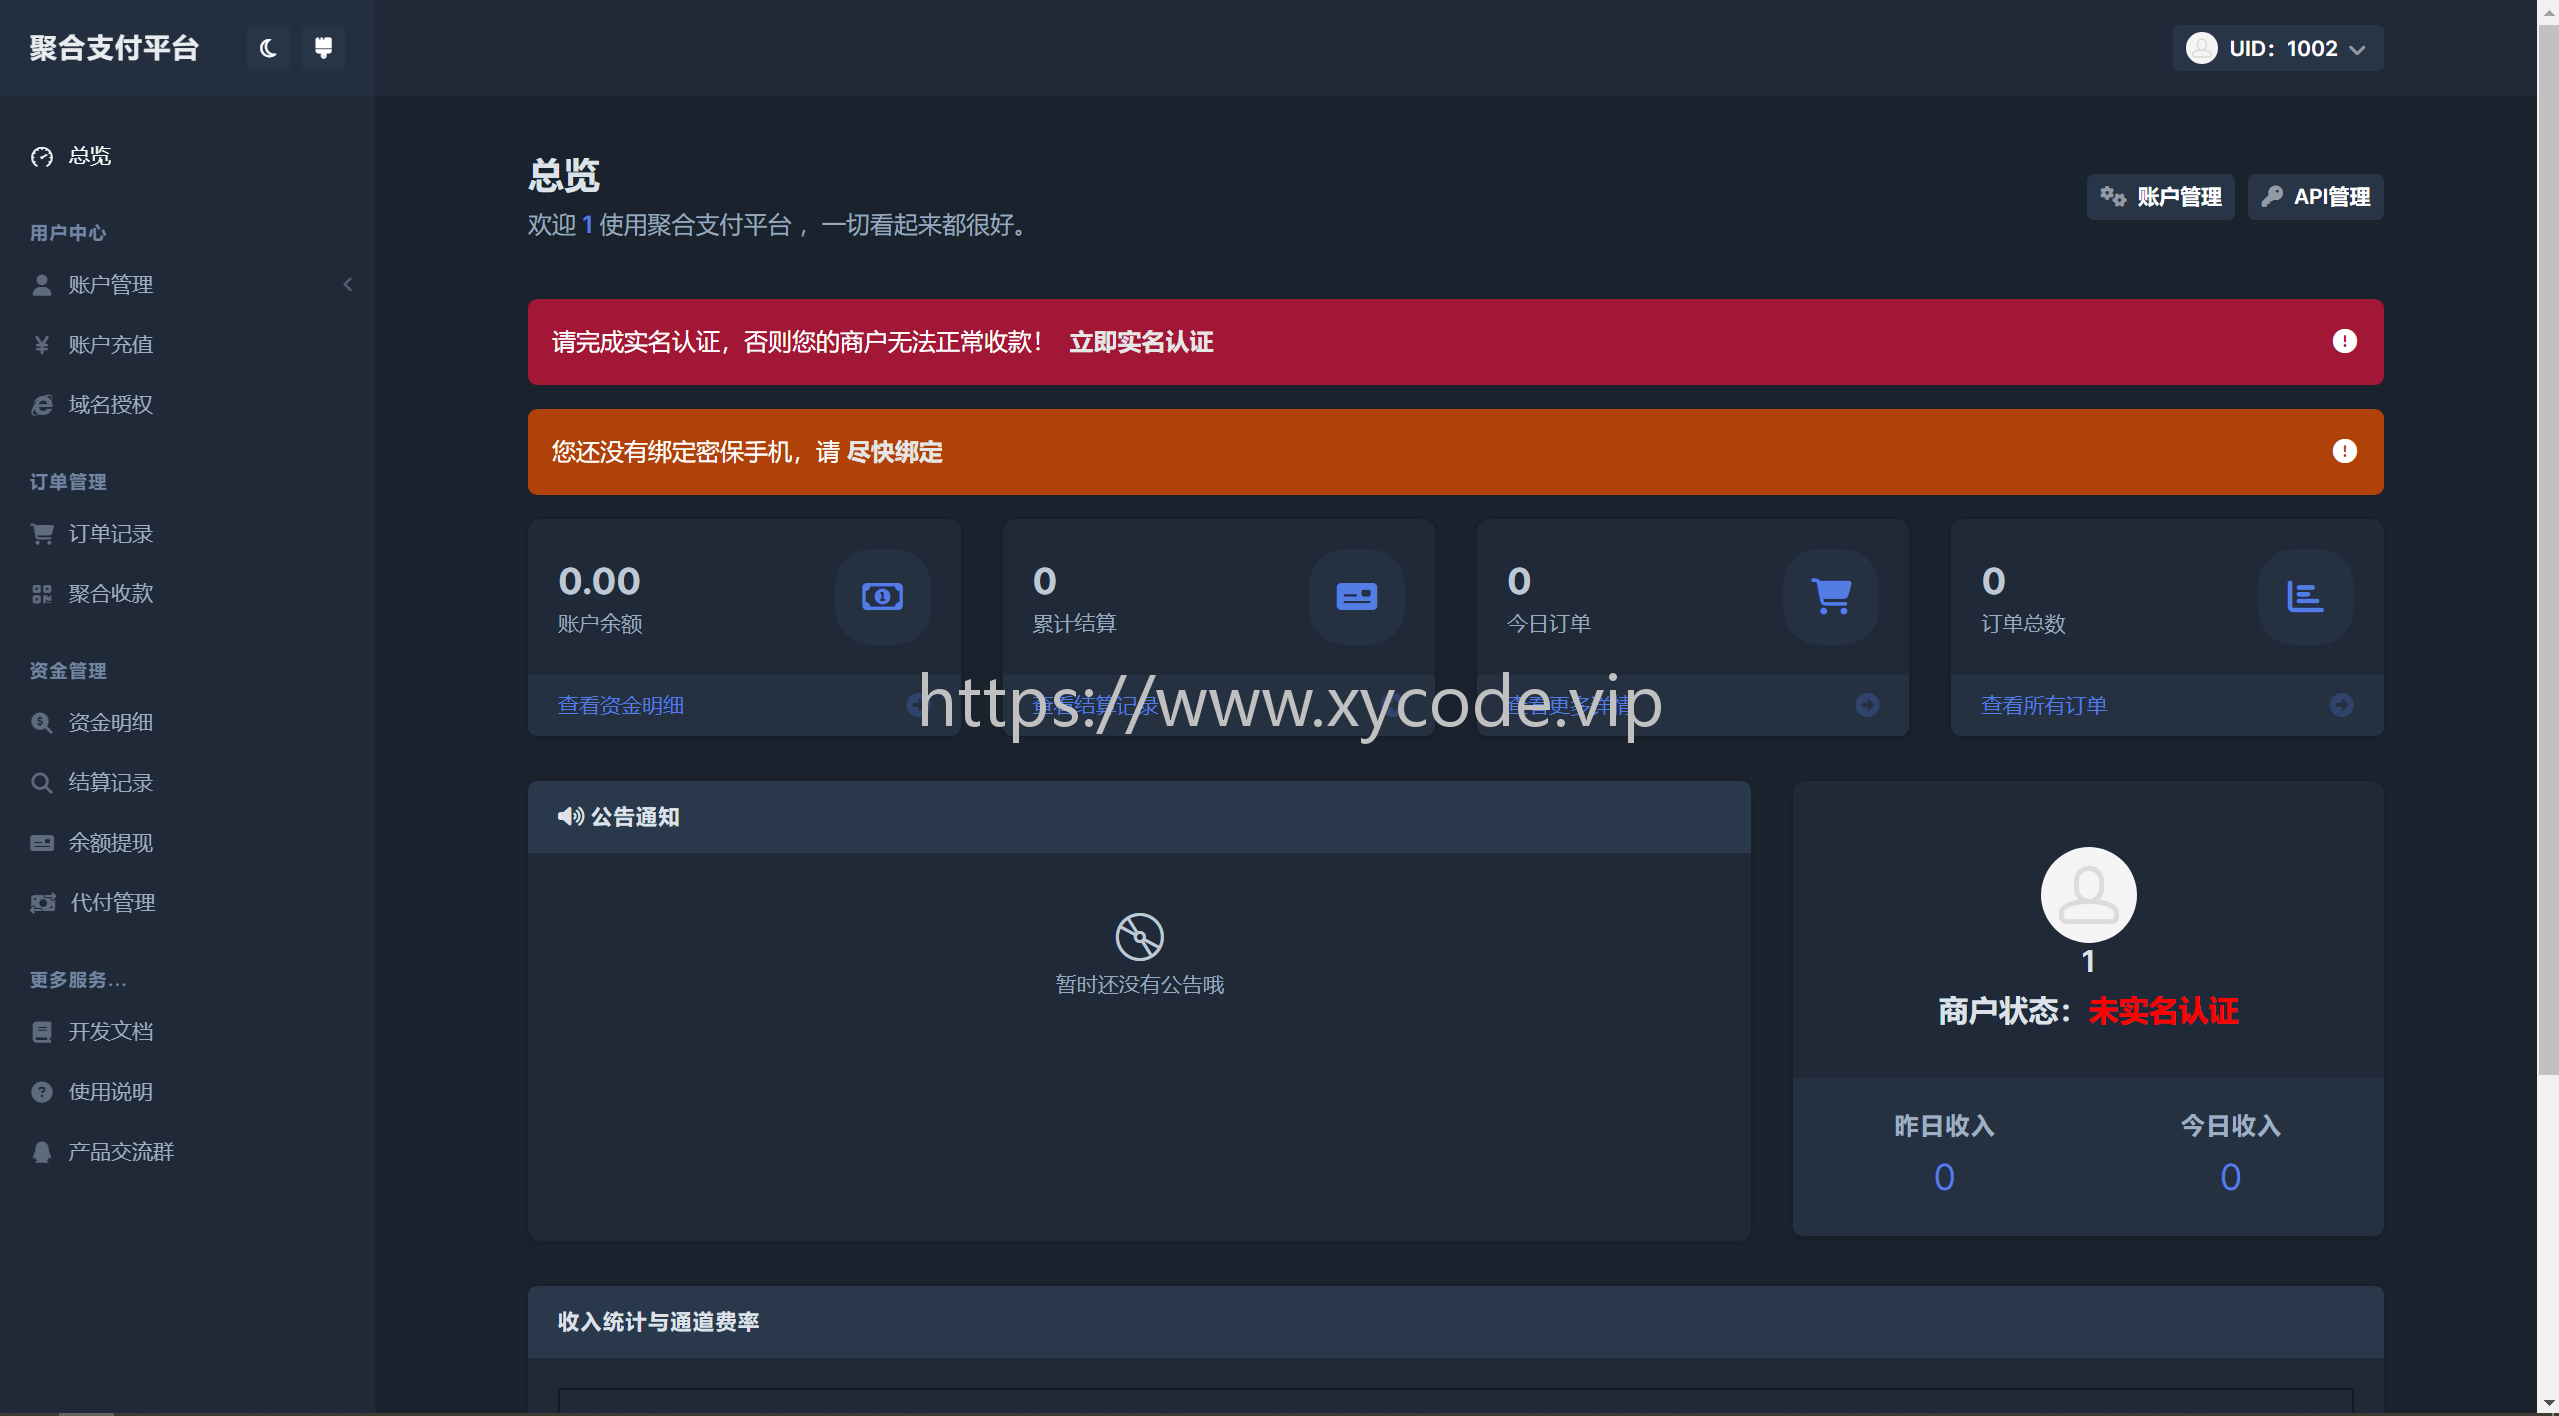Click the magnifier icon beside 结算记录

(42, 782)
